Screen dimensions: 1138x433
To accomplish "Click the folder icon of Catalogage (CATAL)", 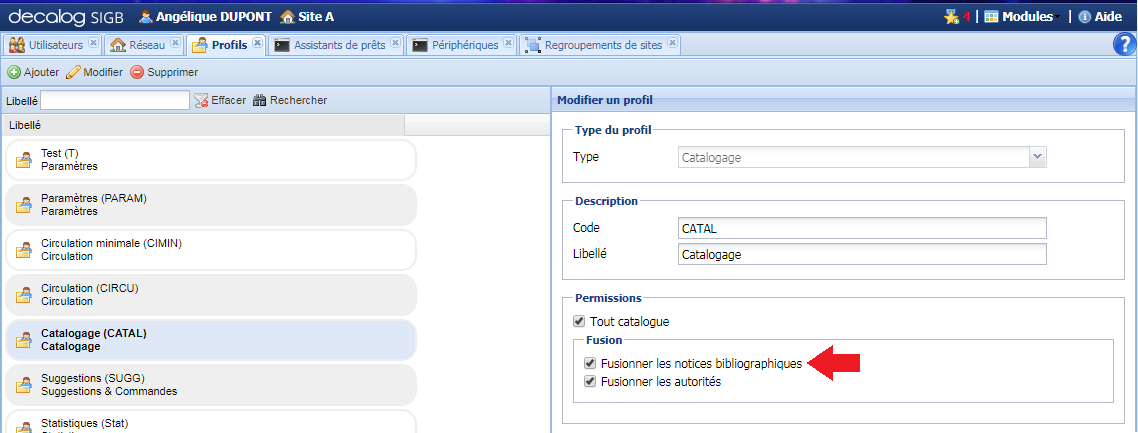I will (x=25, y=340).
